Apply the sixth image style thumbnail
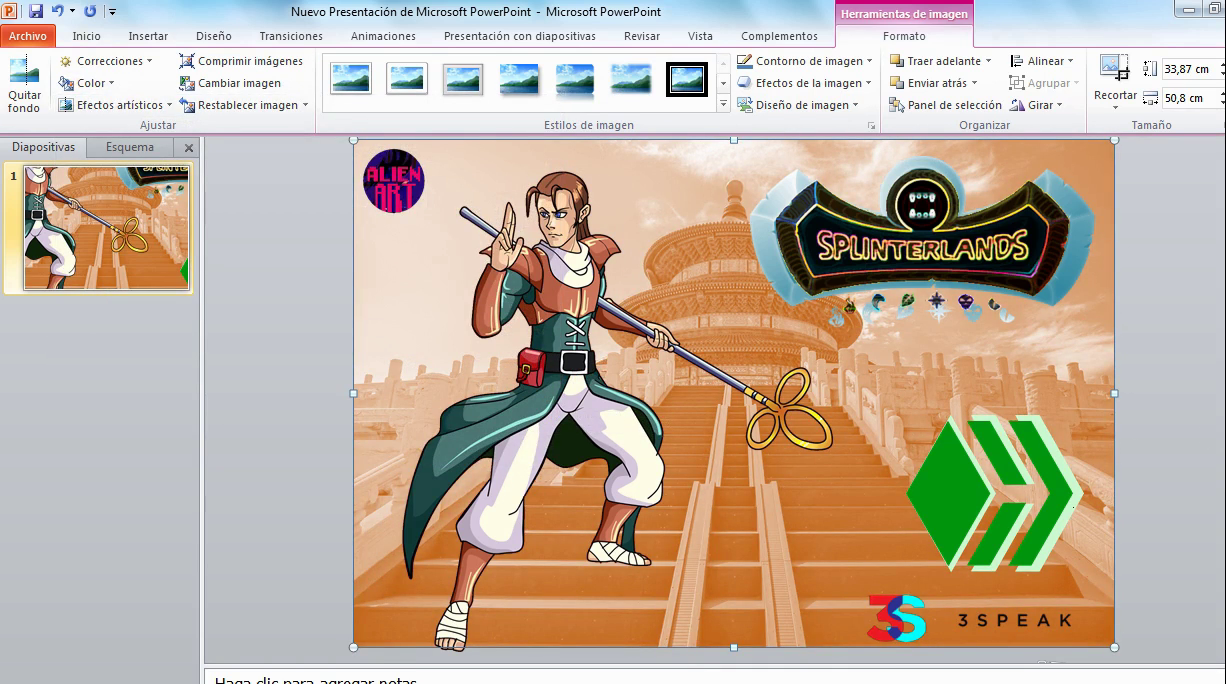Screen dimensions: 1226x684 click(x=631, y=78)
